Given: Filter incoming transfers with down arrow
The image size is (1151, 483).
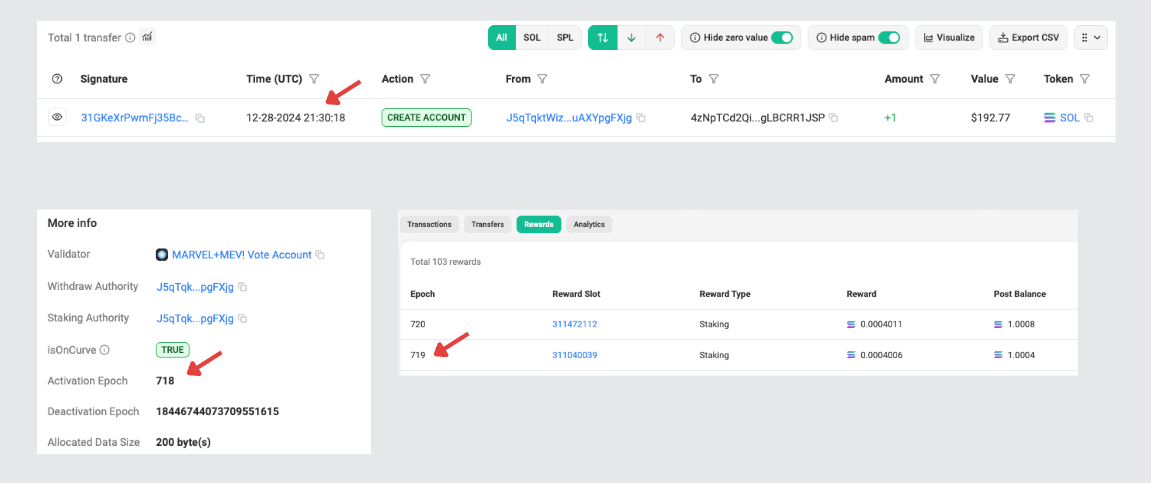Looking at the screenshot, I should pyautogui.click(x=631, y=37).
